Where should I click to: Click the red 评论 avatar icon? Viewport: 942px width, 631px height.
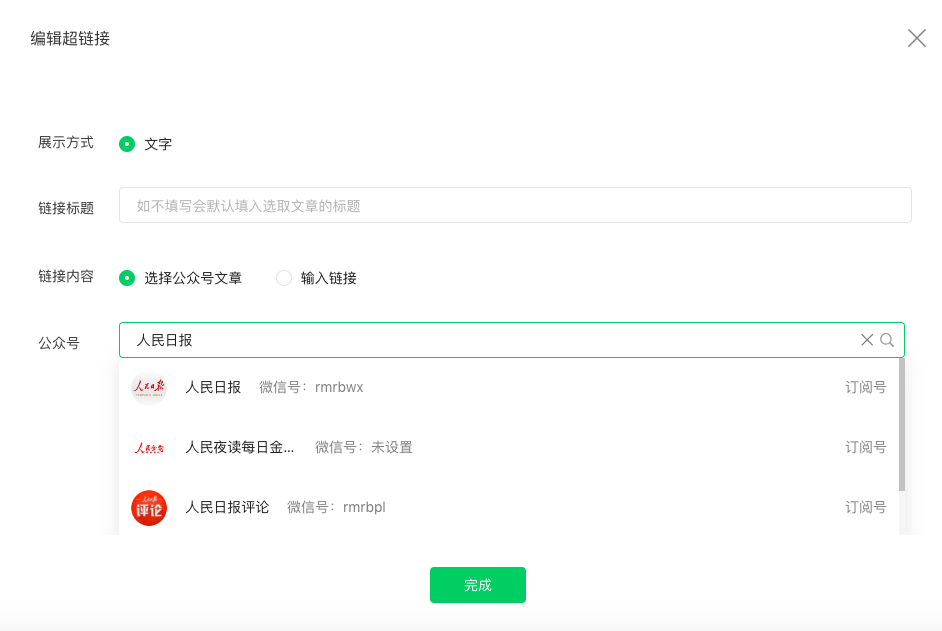click(149, 508)
